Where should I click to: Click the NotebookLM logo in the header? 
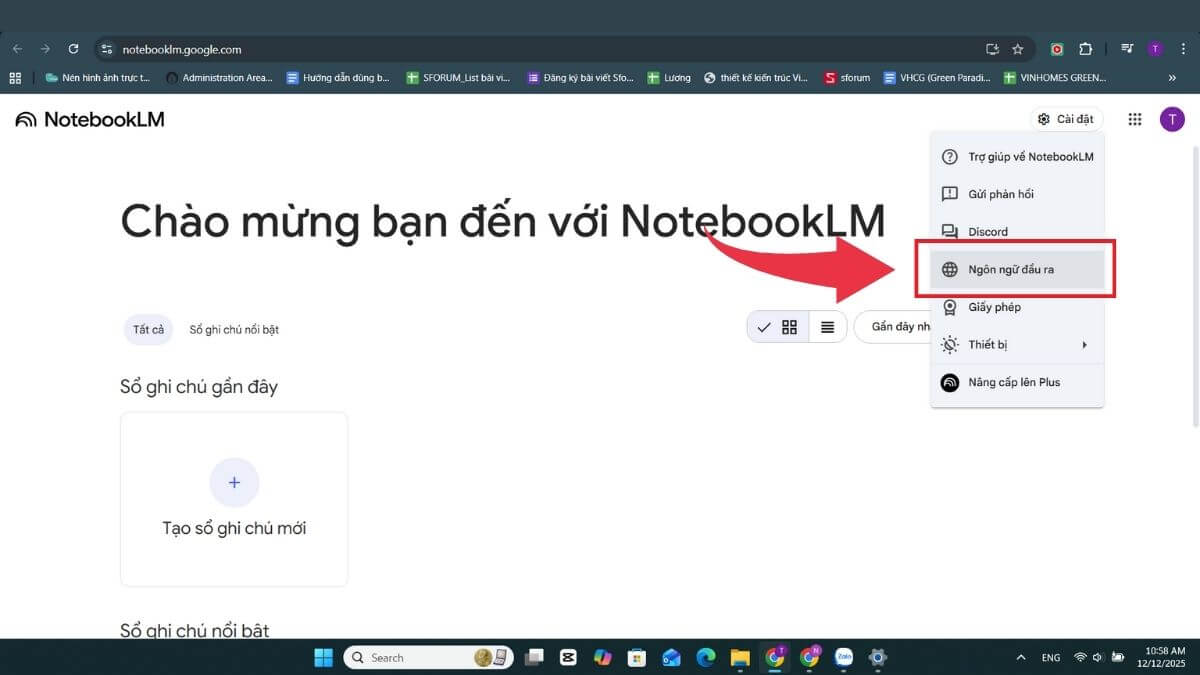click(90, 118)
